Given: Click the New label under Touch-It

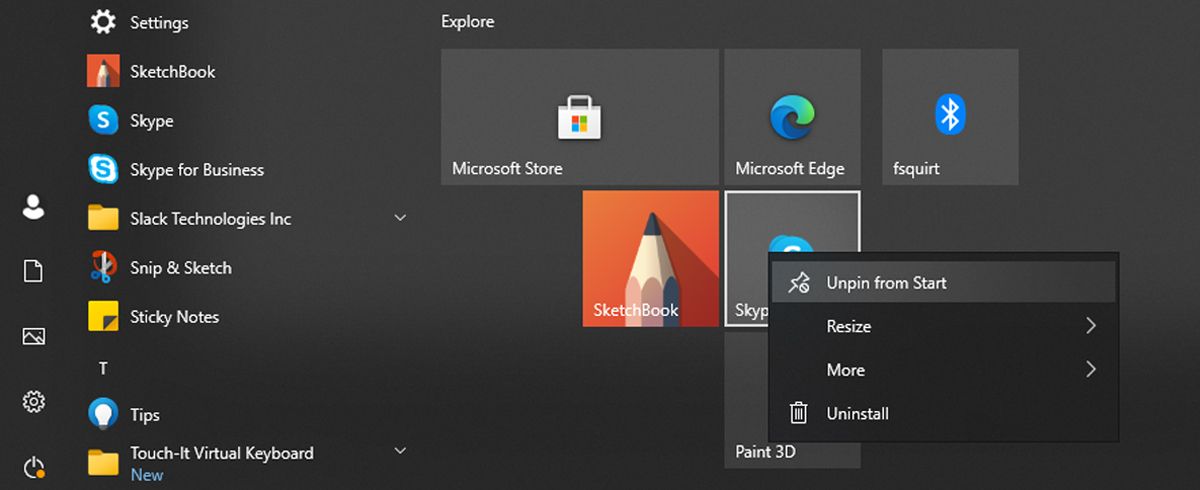Looking at the screenshot, I should point(147,475).
